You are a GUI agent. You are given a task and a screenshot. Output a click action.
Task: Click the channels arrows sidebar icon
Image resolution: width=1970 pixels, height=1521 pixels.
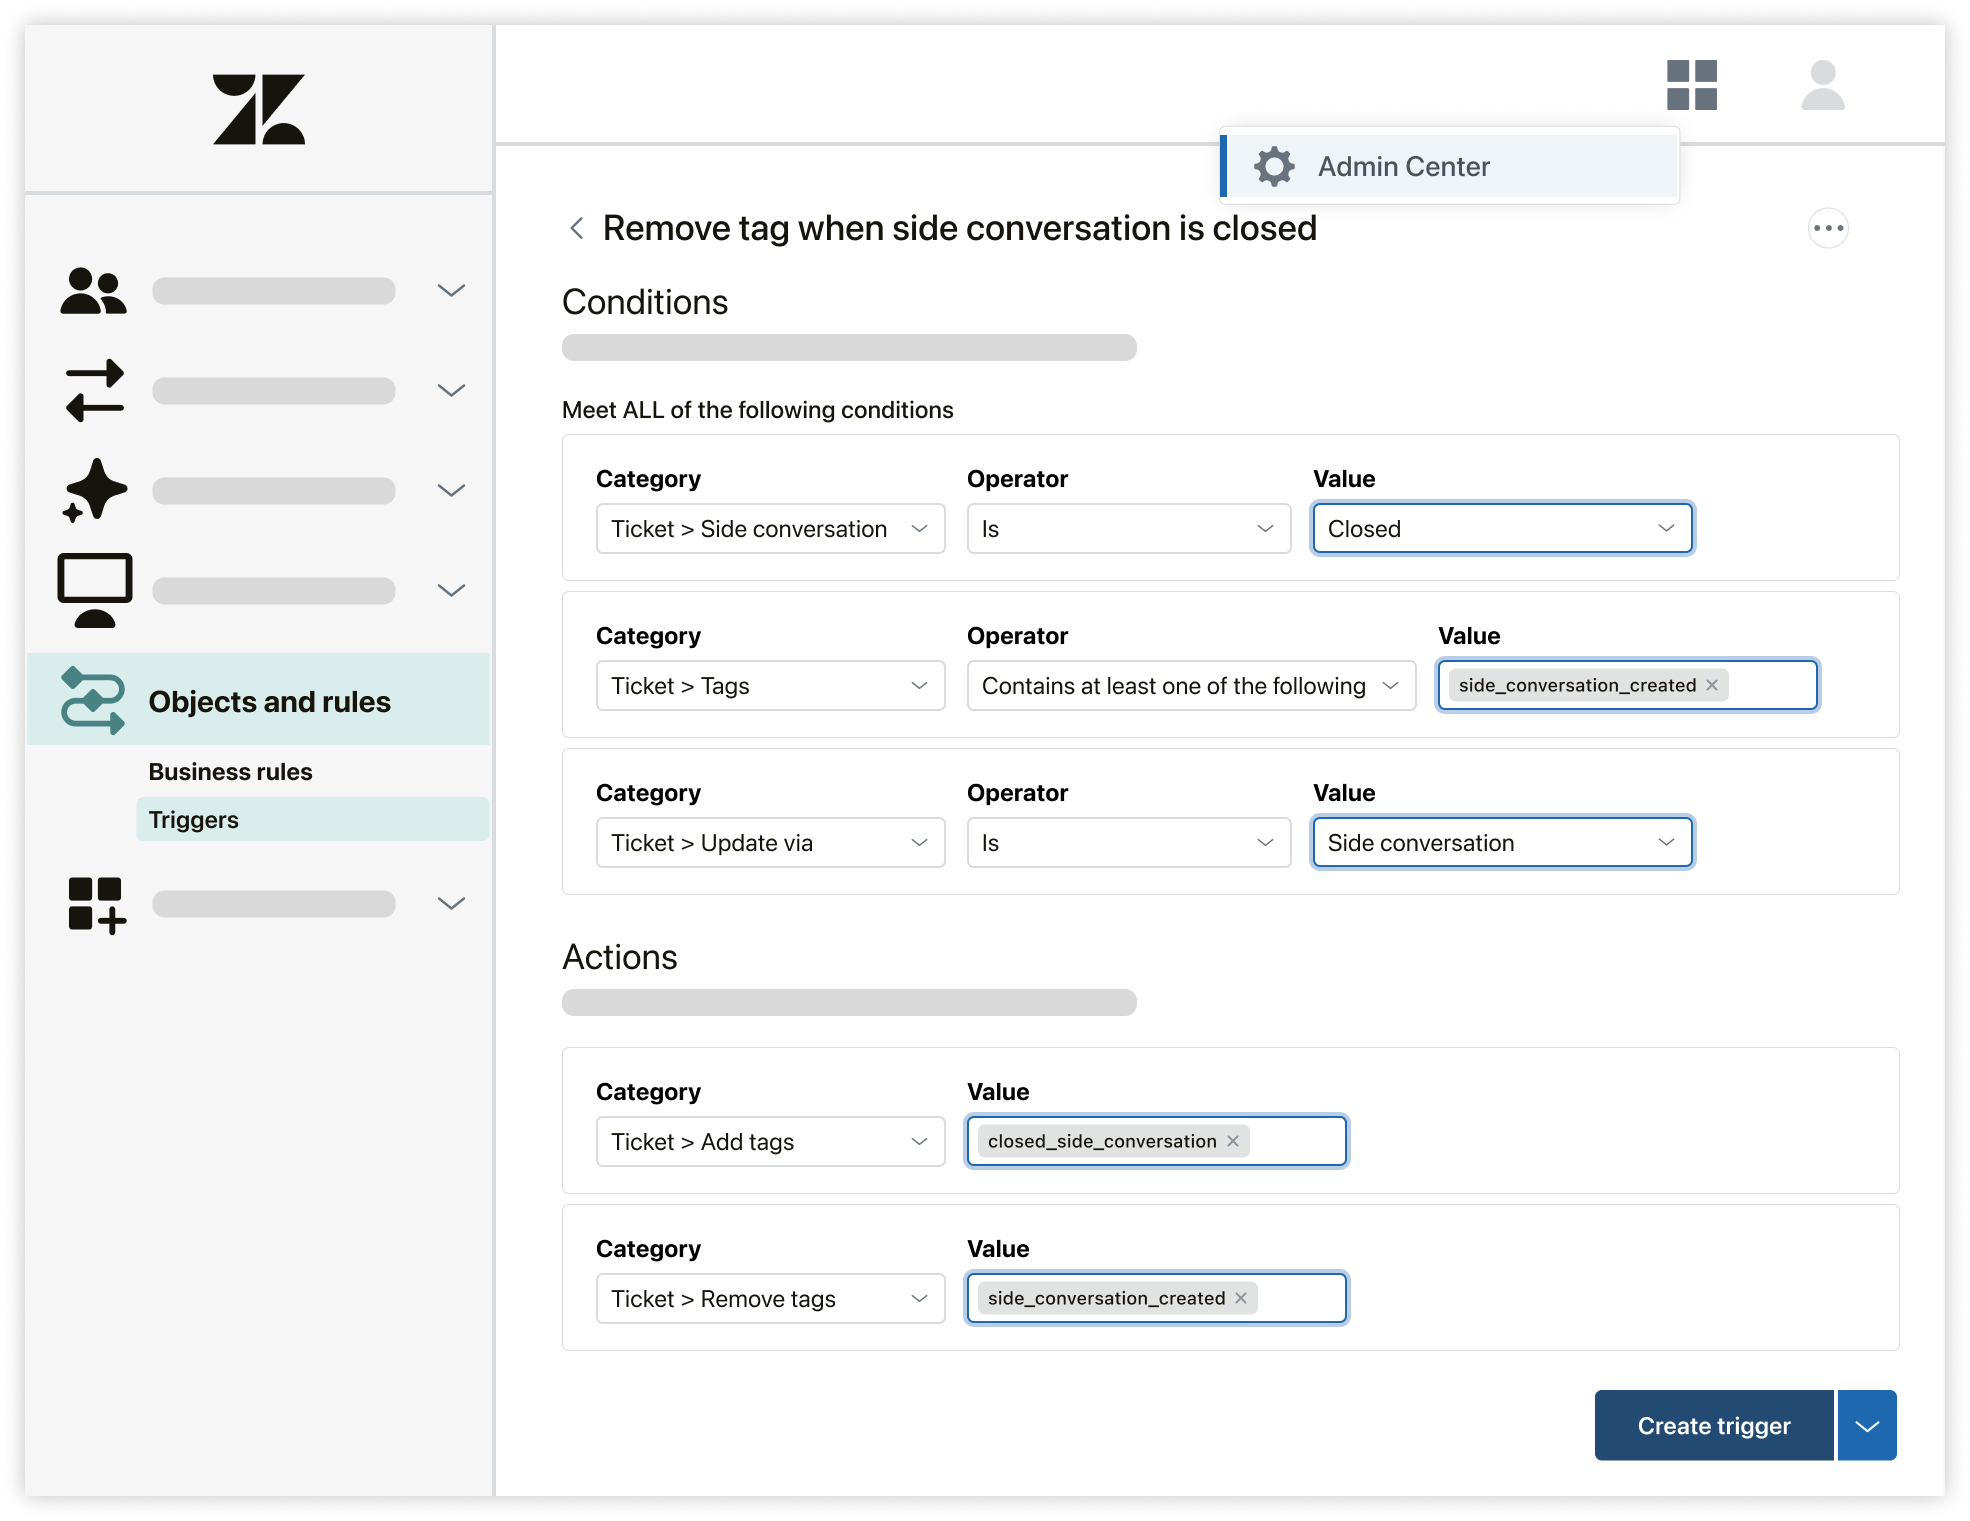coord(93,390)
